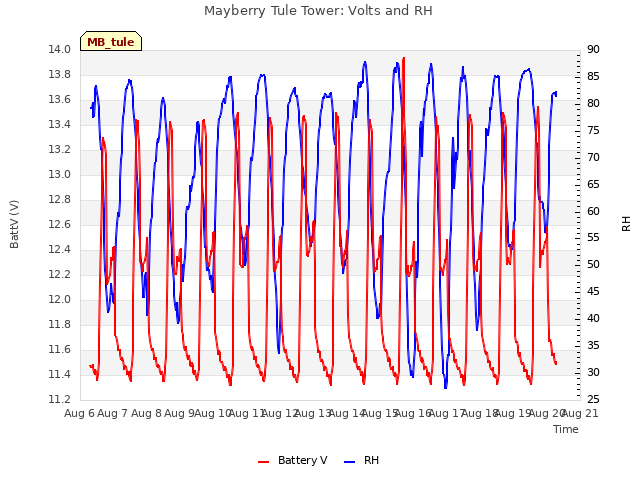Click the 45 right axis value
The height and width of the screenshot is (480, 640).
[x=593, y=291]
